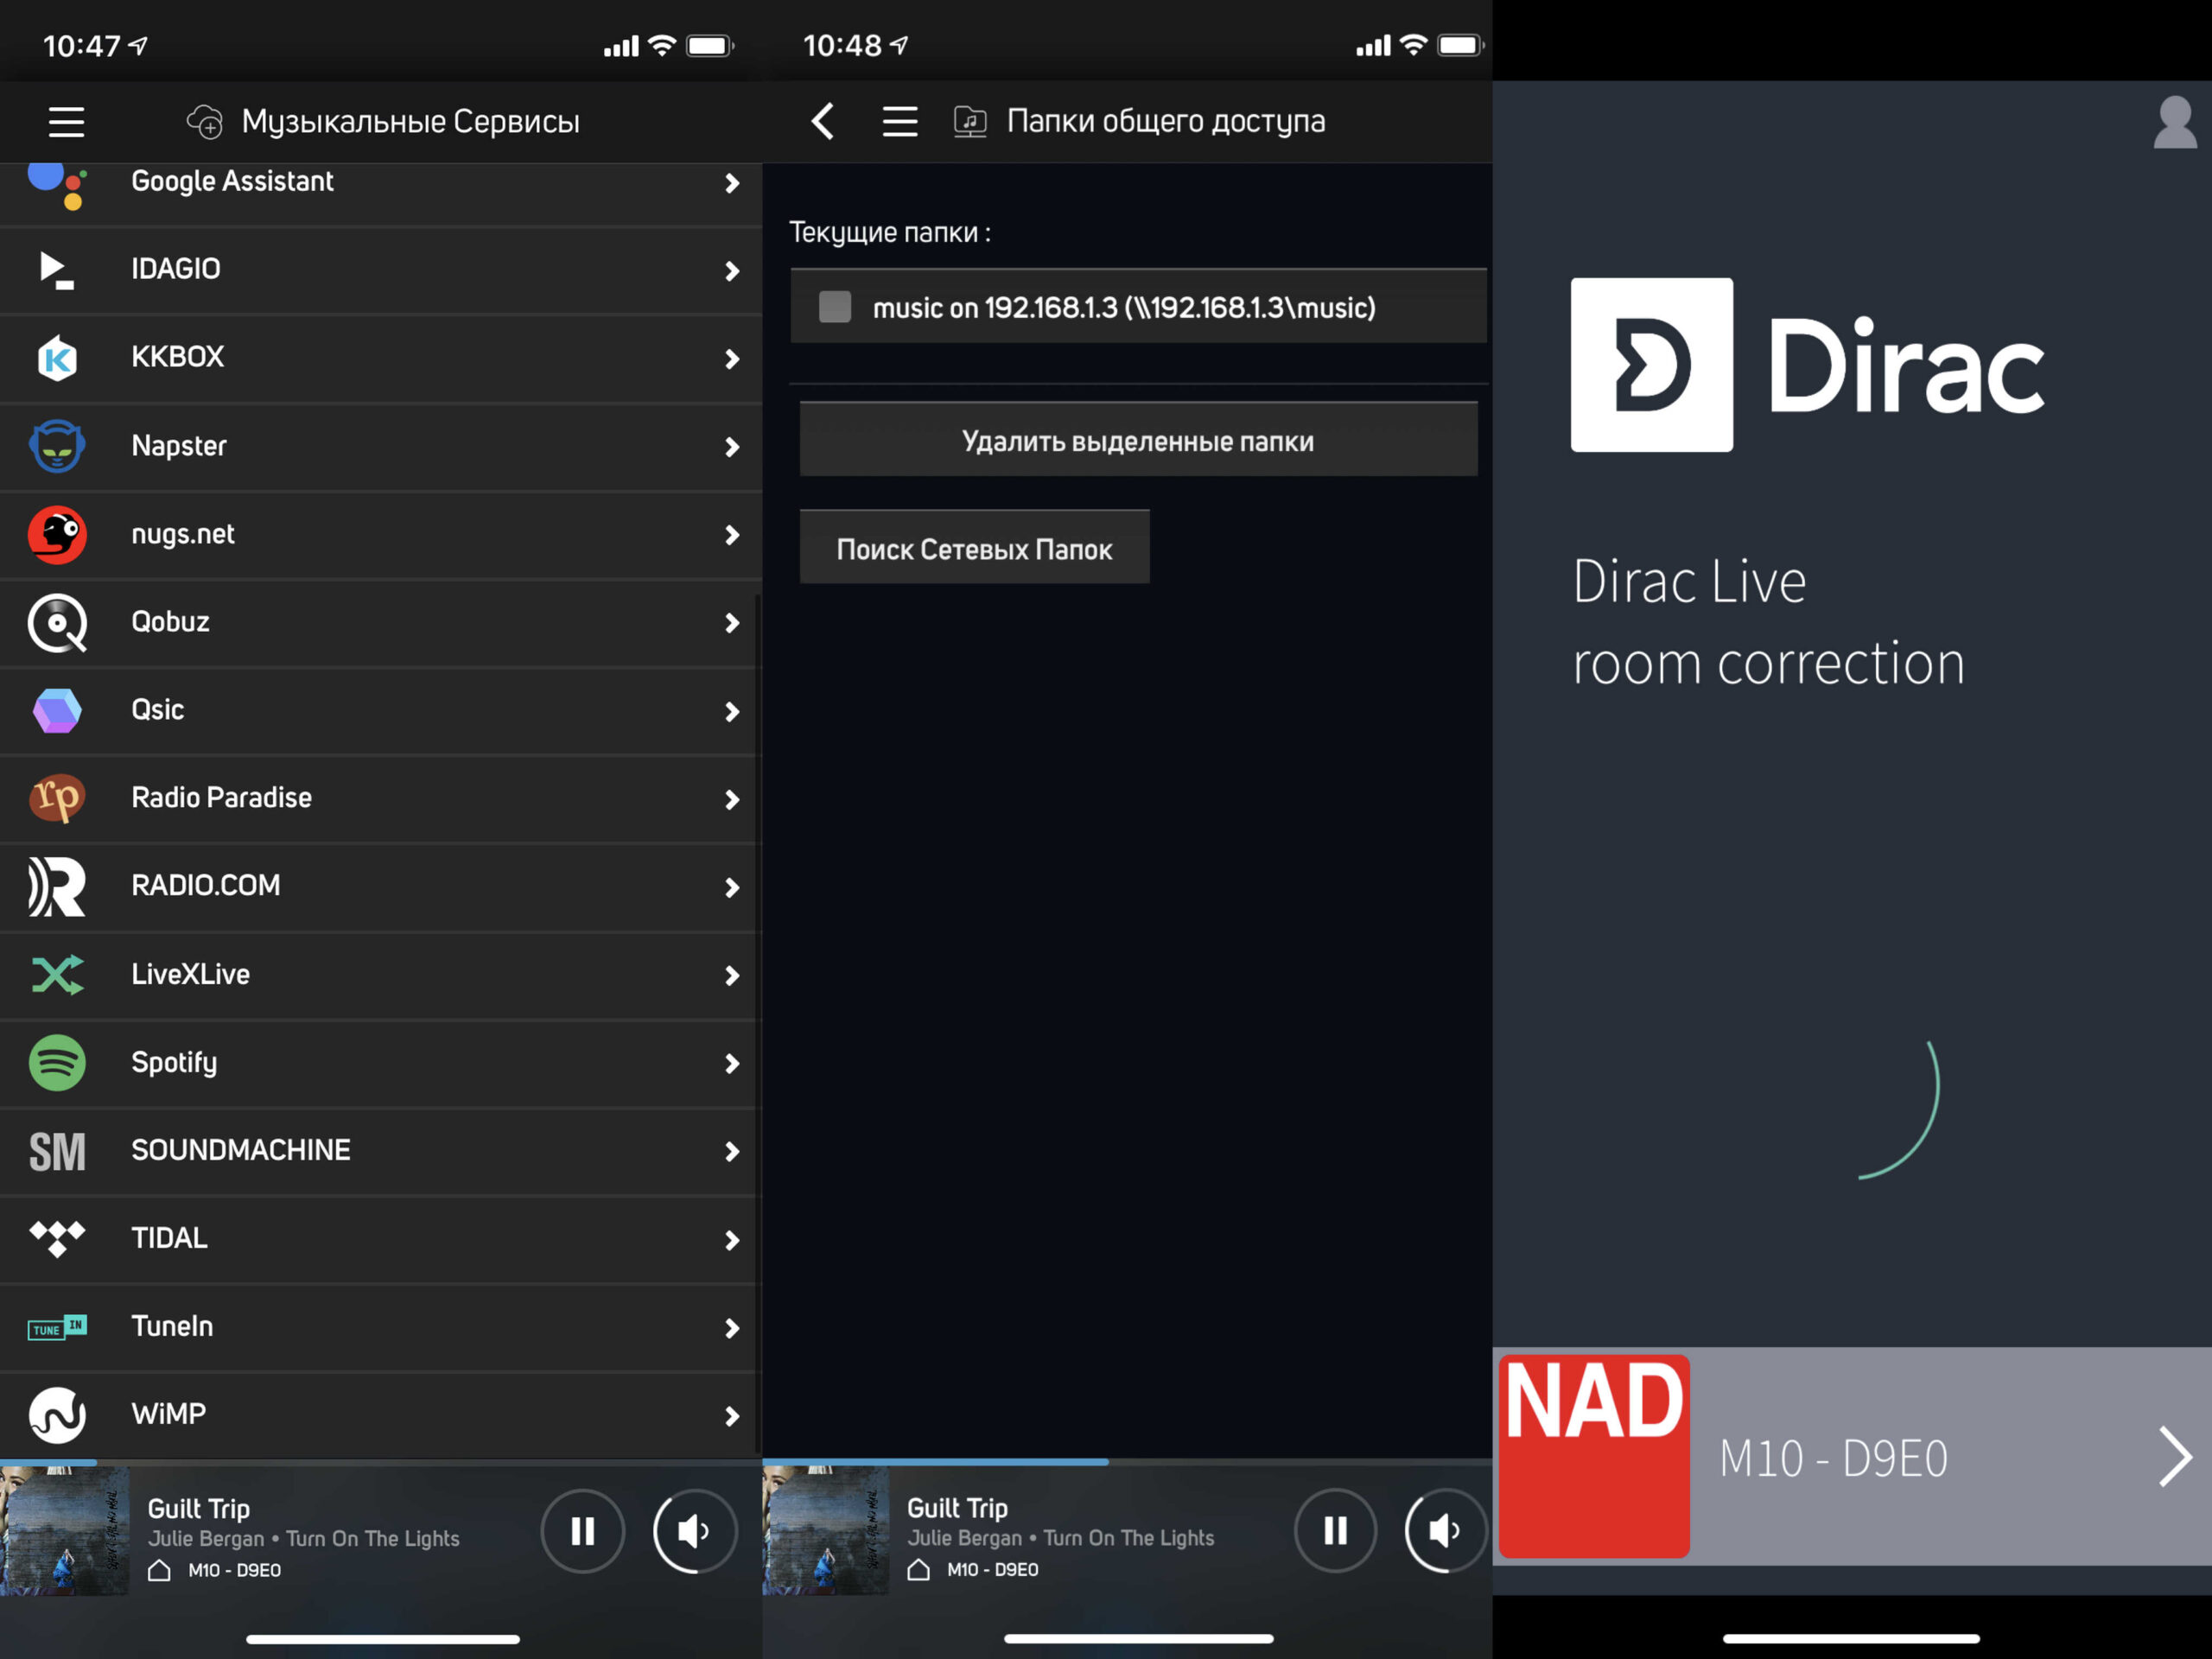Open hamburger menu on Музыкальные Сервисы screen
2212x1659 pixels.
66,122
